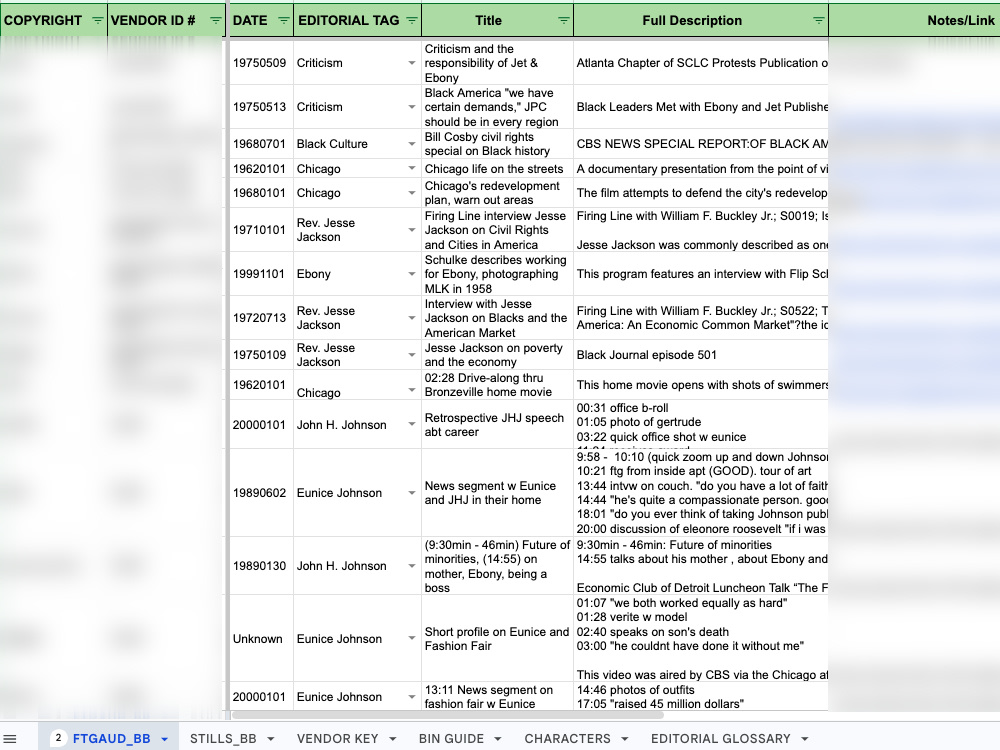Image resolution: width=1000 pixels, height=750 pixels.
Task: Open the BIN GUIDE tab options arrow
Action: (497, 739)
